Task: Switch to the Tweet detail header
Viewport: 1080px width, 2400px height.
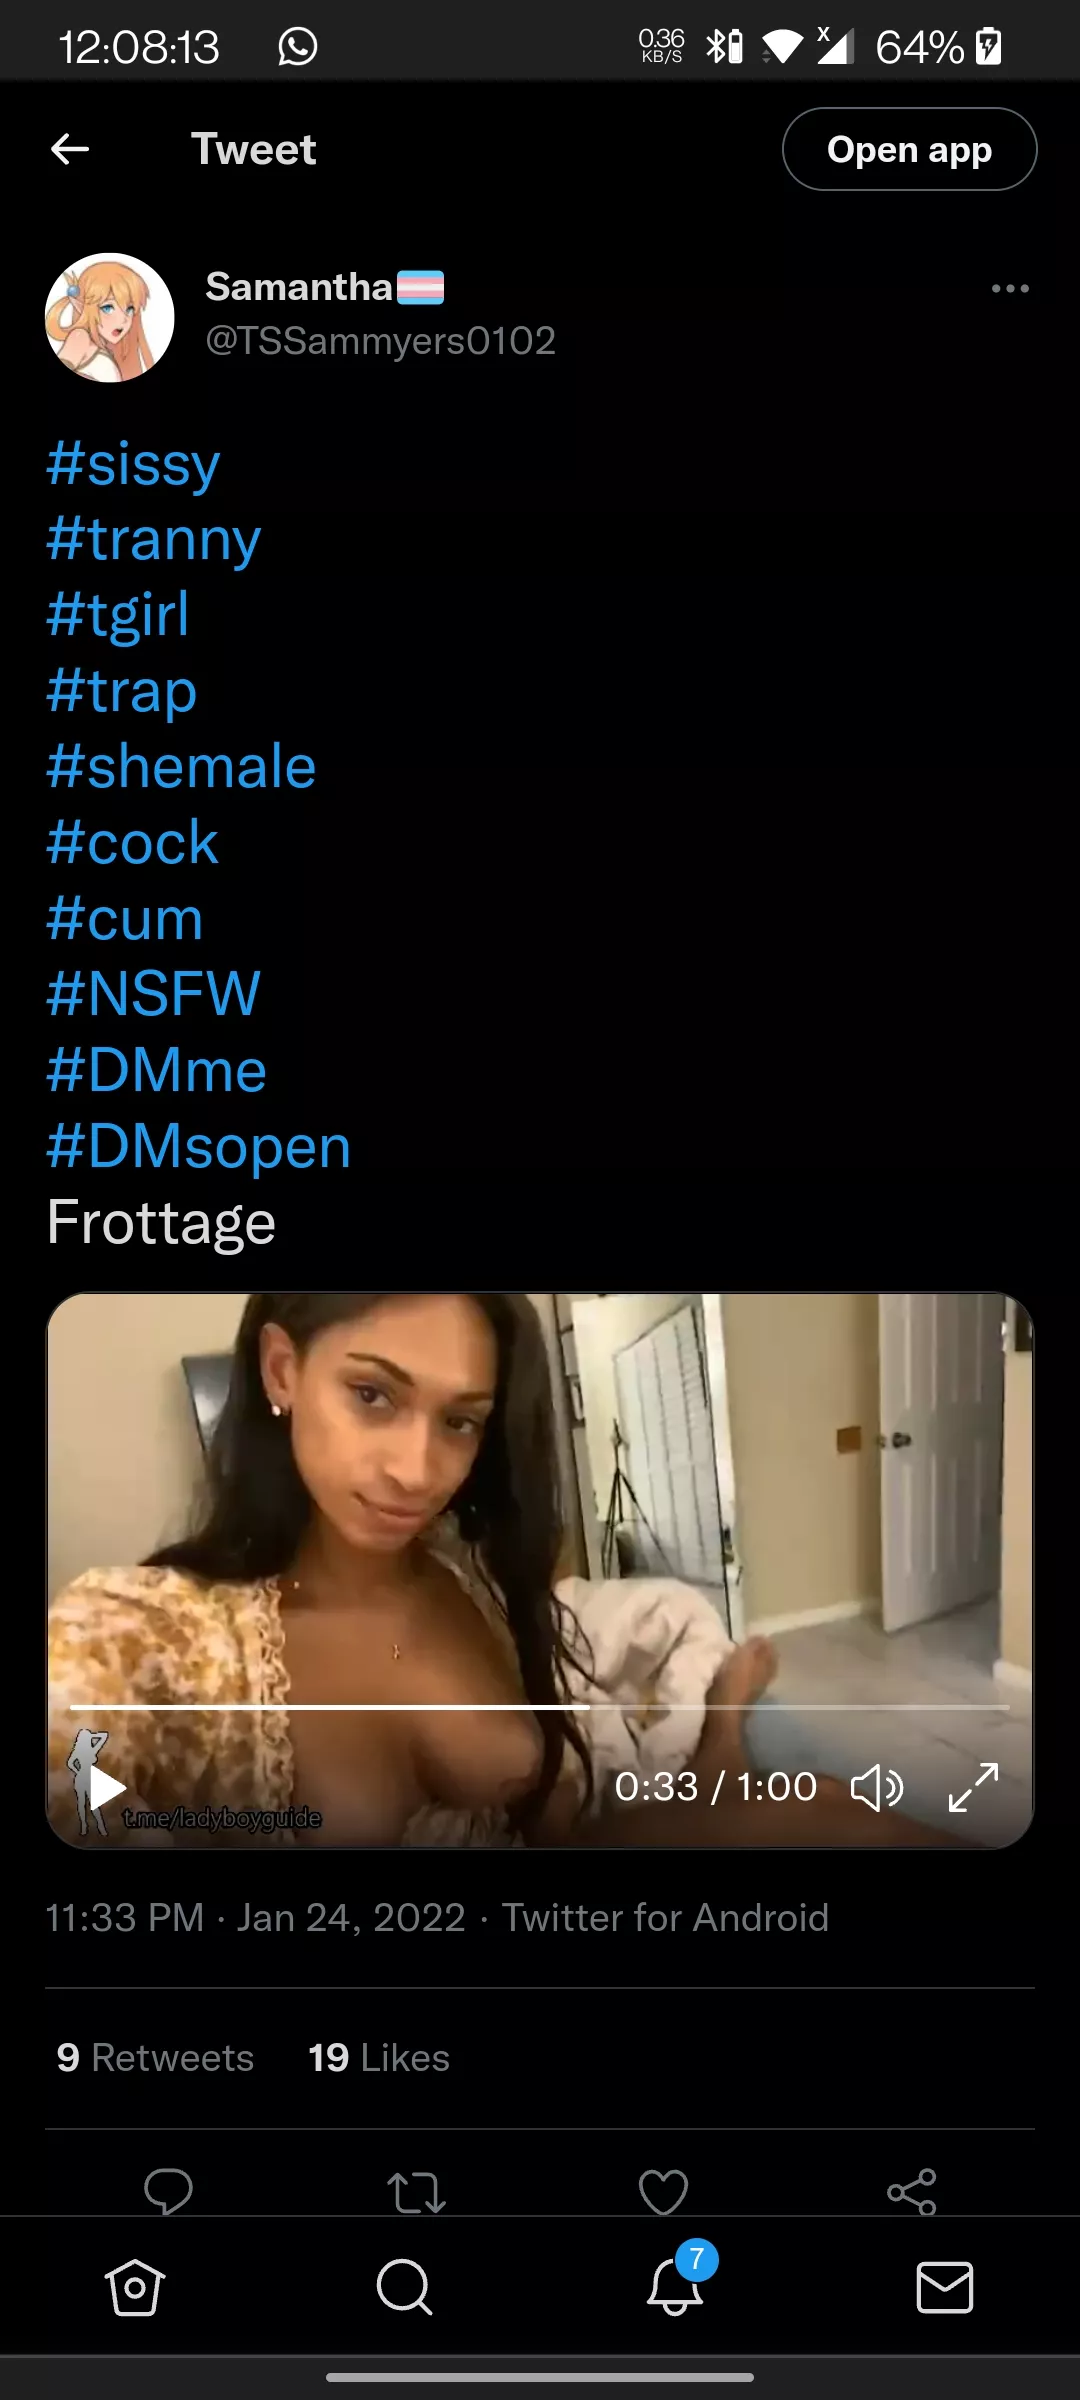Action: (253, 148)
